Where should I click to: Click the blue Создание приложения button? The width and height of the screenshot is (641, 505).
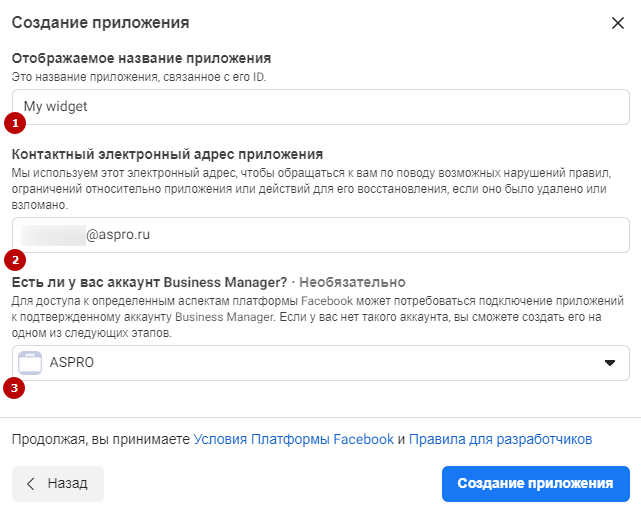(x=536, y=484)
